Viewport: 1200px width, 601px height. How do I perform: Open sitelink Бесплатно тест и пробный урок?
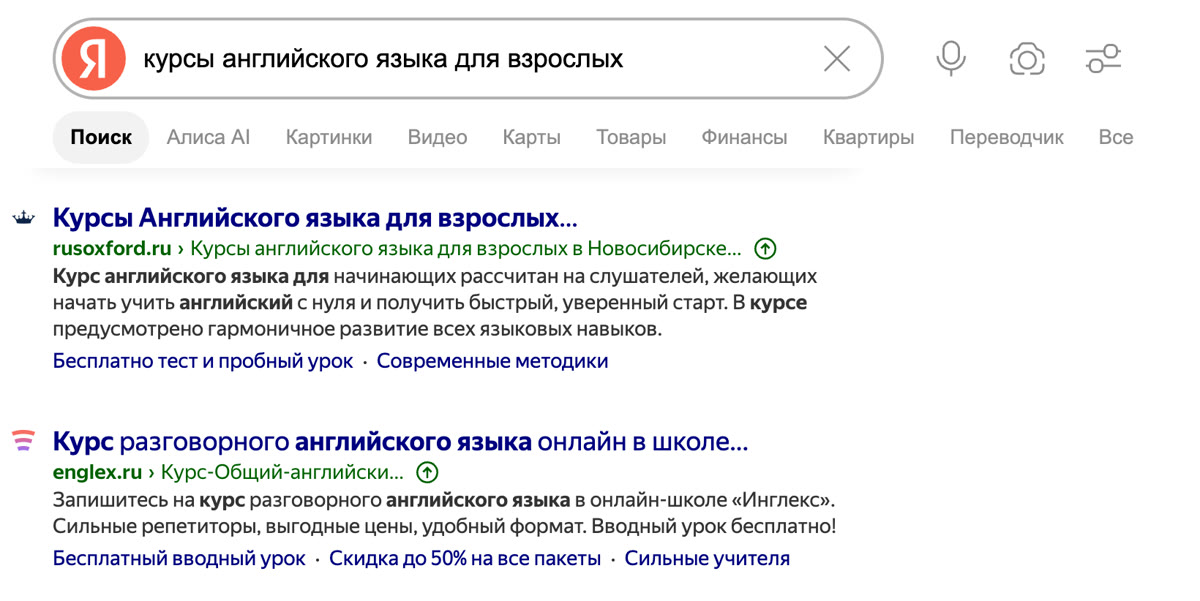pyautogui.click(x=203, y=361)
